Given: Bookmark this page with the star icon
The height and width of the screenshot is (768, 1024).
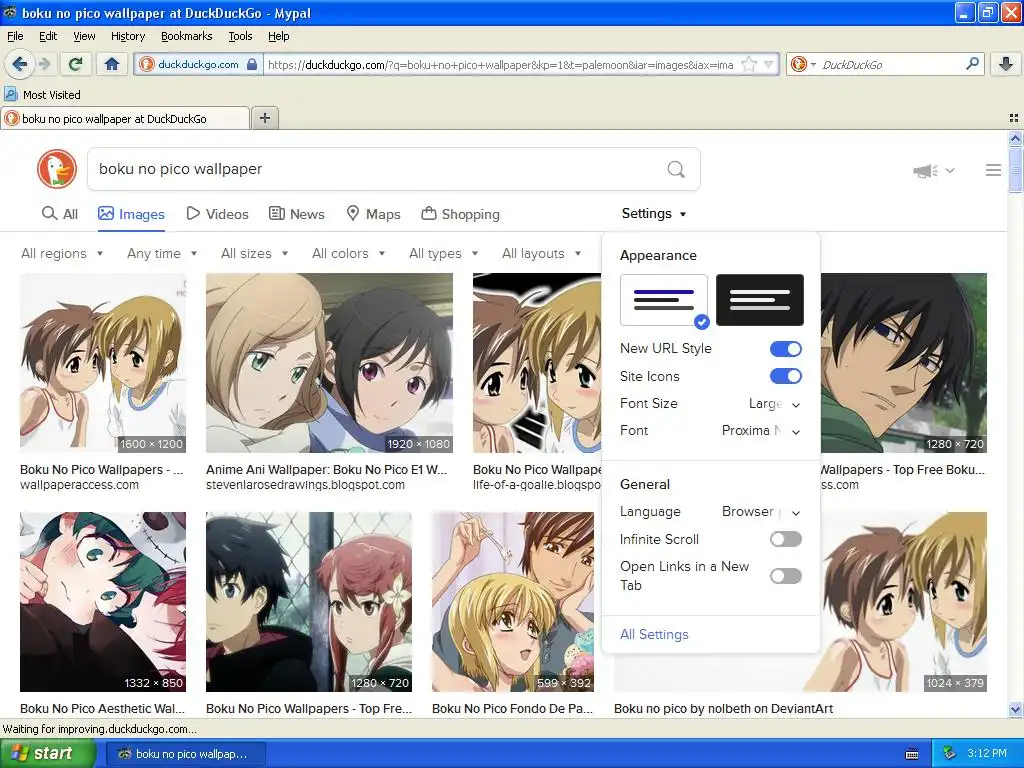Looking at the screenshot, I should 749,64.
